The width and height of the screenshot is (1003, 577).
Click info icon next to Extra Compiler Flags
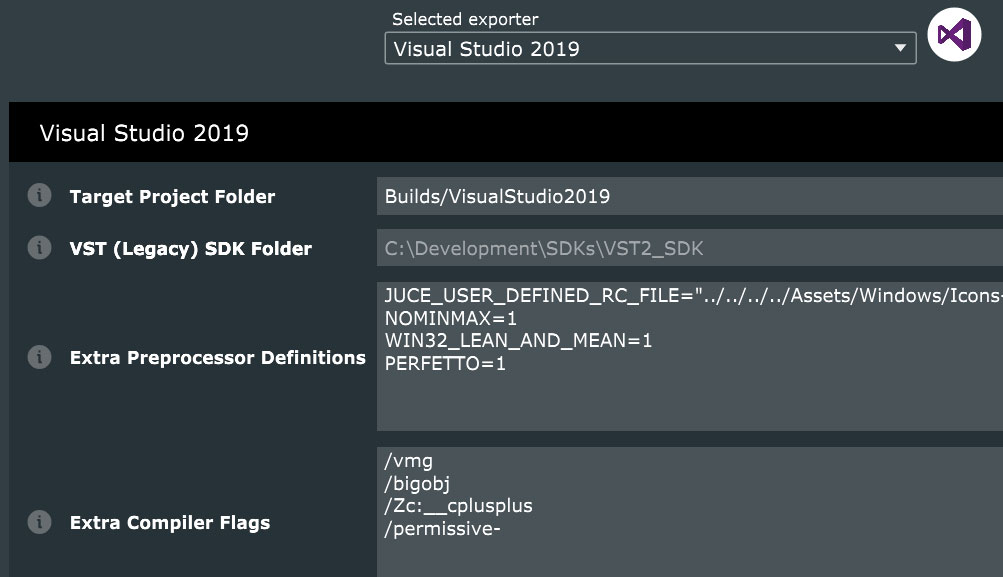(x=39, y=522)
